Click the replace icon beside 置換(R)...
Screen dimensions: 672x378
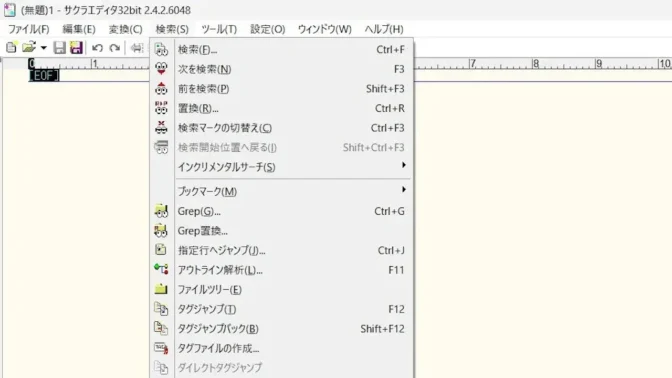pos(161,108)
